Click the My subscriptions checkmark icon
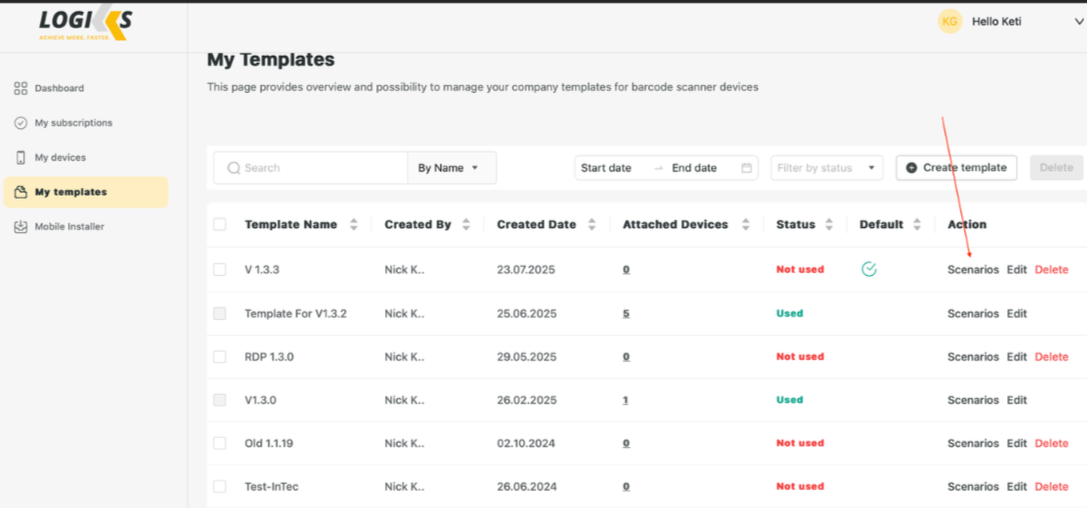 tap(20, 123)
